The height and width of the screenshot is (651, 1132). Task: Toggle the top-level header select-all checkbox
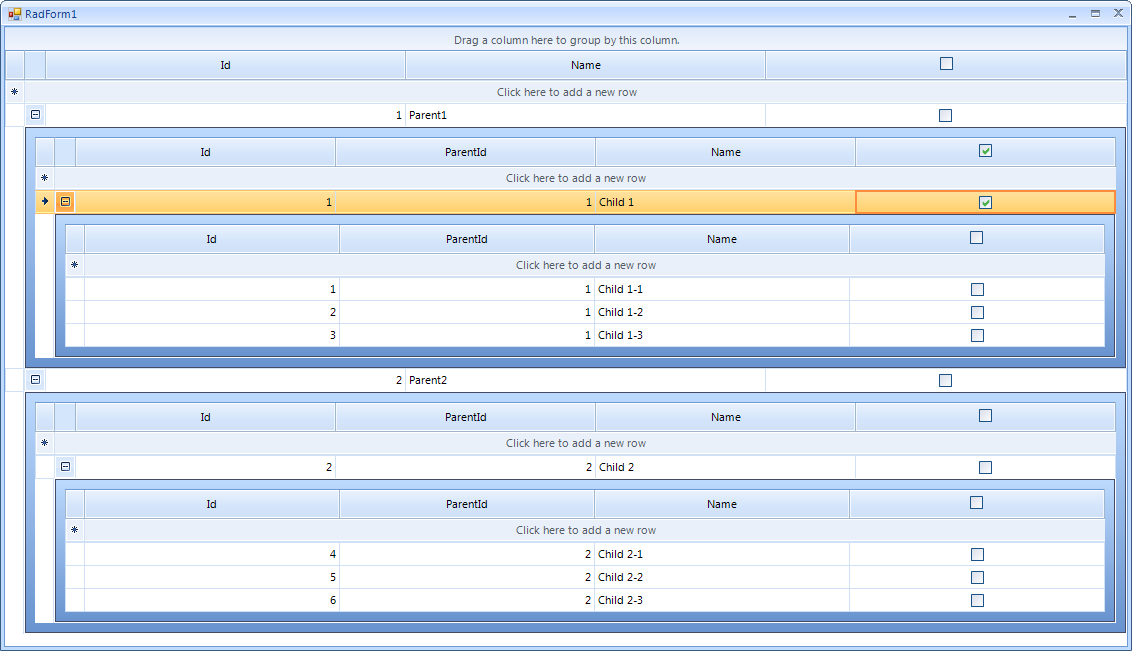tap(946, 64)
